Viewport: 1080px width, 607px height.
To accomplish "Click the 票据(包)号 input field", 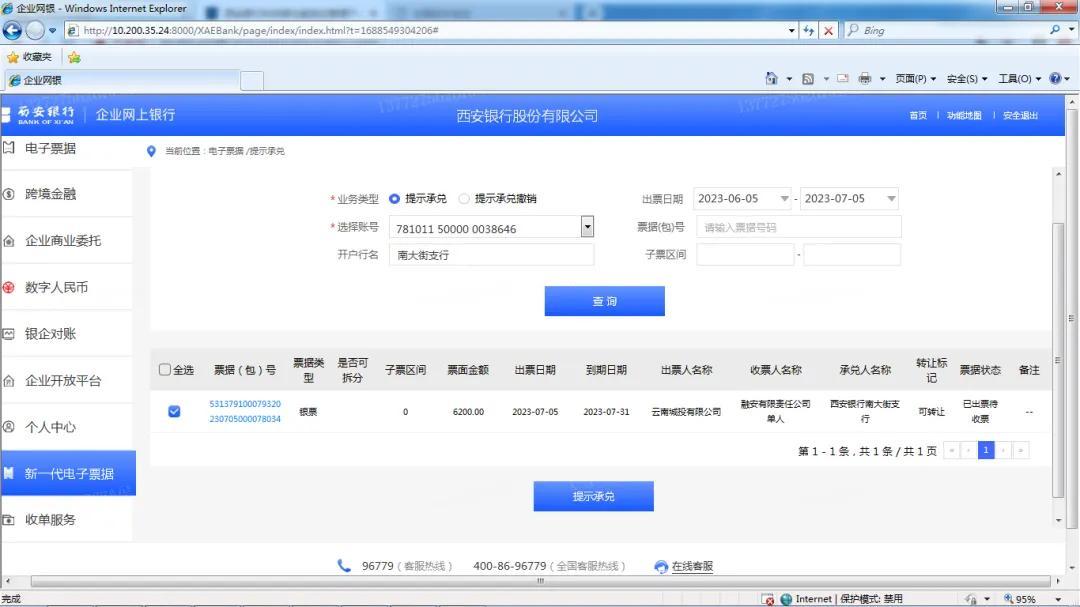I will tap(798, 227).
